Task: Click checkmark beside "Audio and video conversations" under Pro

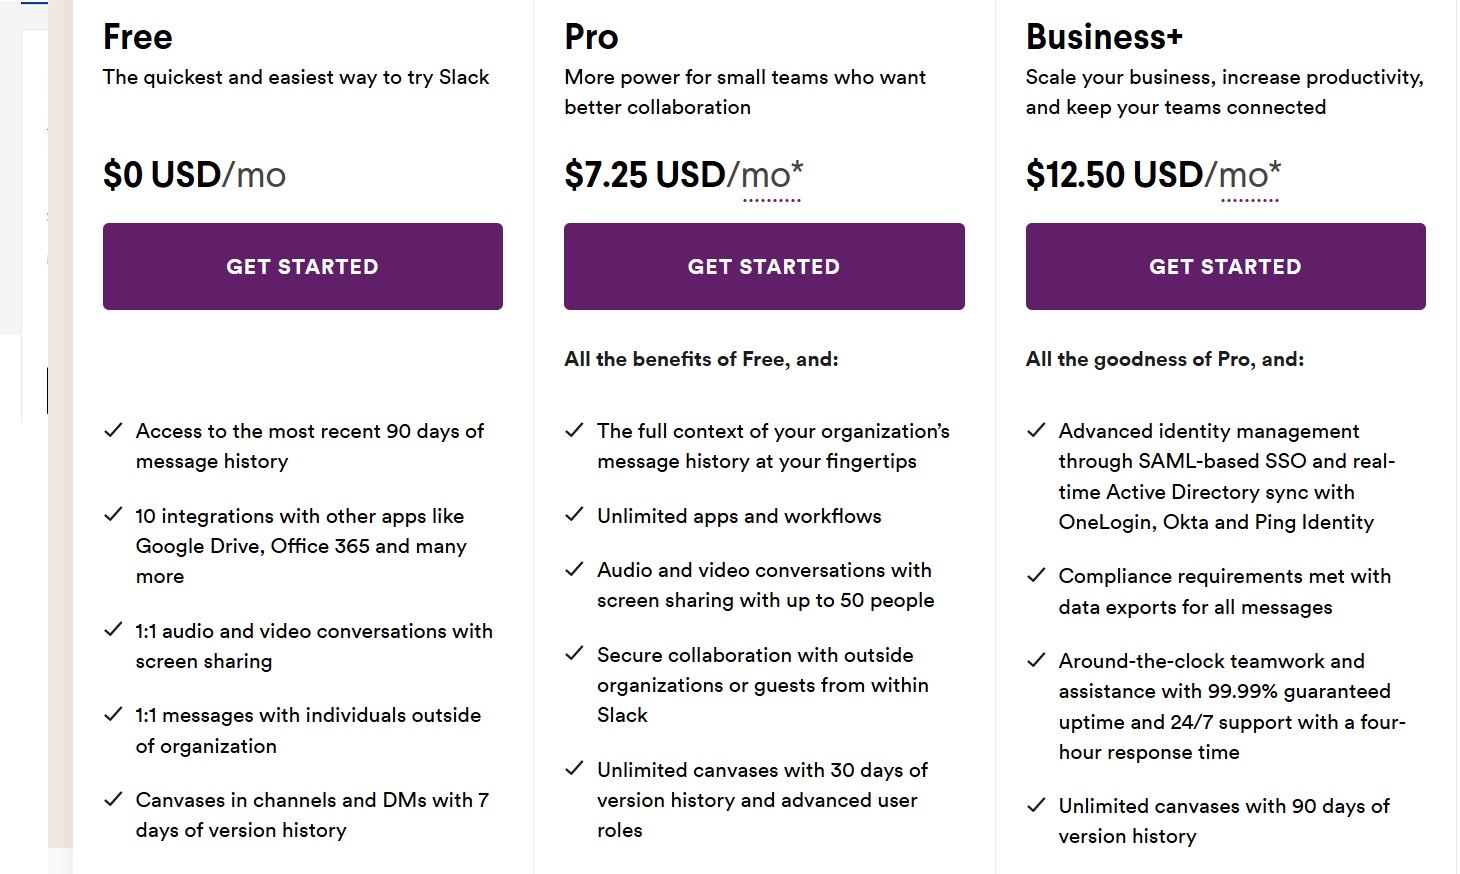Action: [x=574, y=569]
